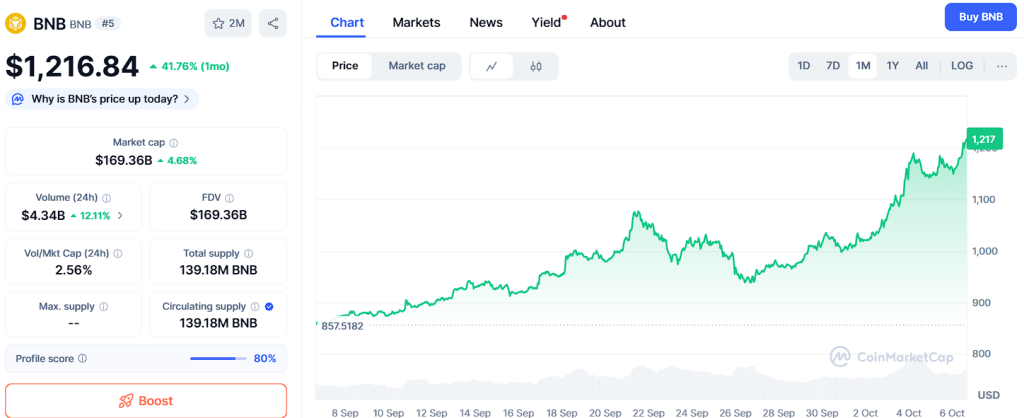The image size is (1024, 418).
Task: Expand "Why is BNB's price up today?"
Action: pyautogui.click(x=102, y=99)
